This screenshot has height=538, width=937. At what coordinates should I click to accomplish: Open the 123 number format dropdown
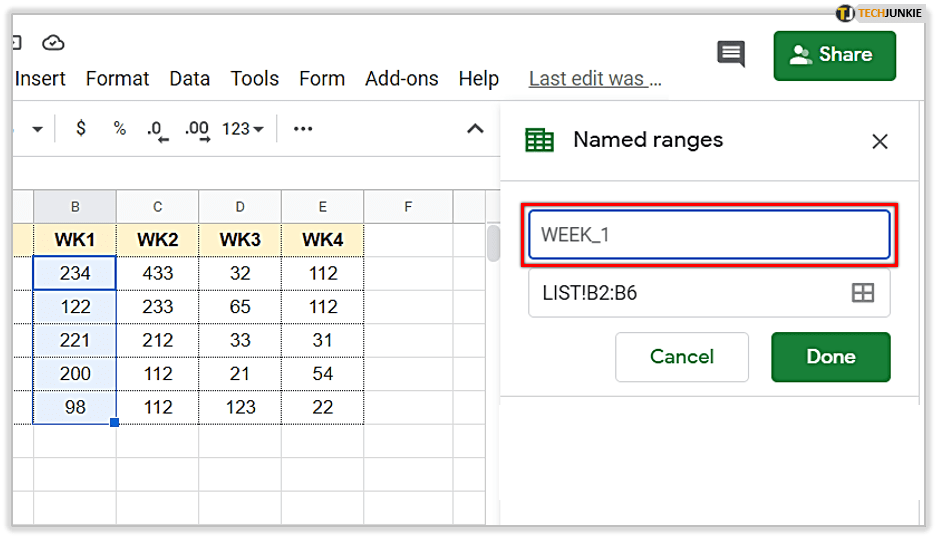(x=242, y=128)
